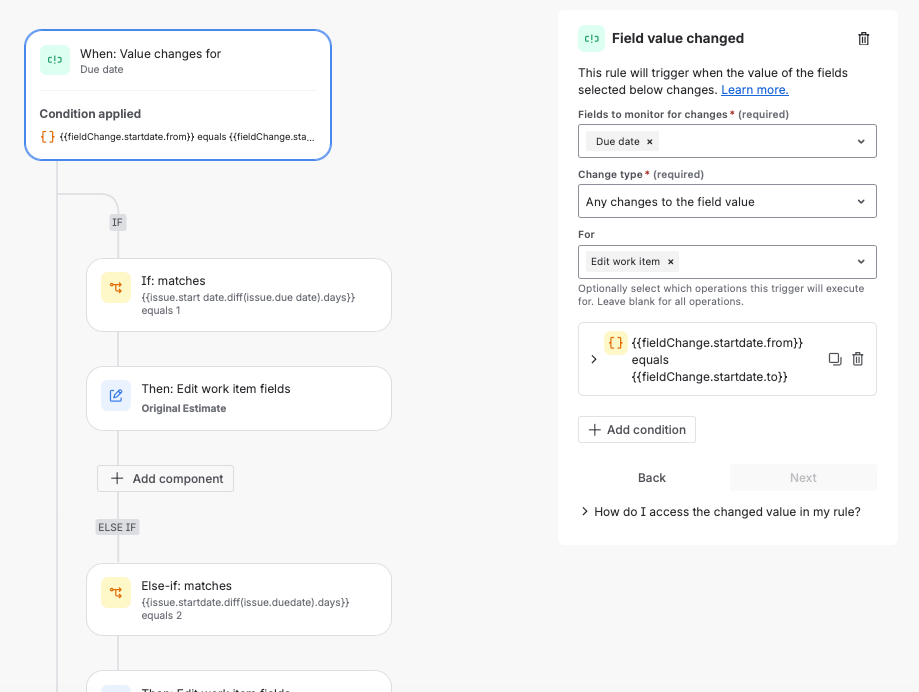Image resolution: width=919 pixels, height=692 pixels.
Task: Click the 'Add condition' button
Action: pyautogui.click(x=637, y=430)
